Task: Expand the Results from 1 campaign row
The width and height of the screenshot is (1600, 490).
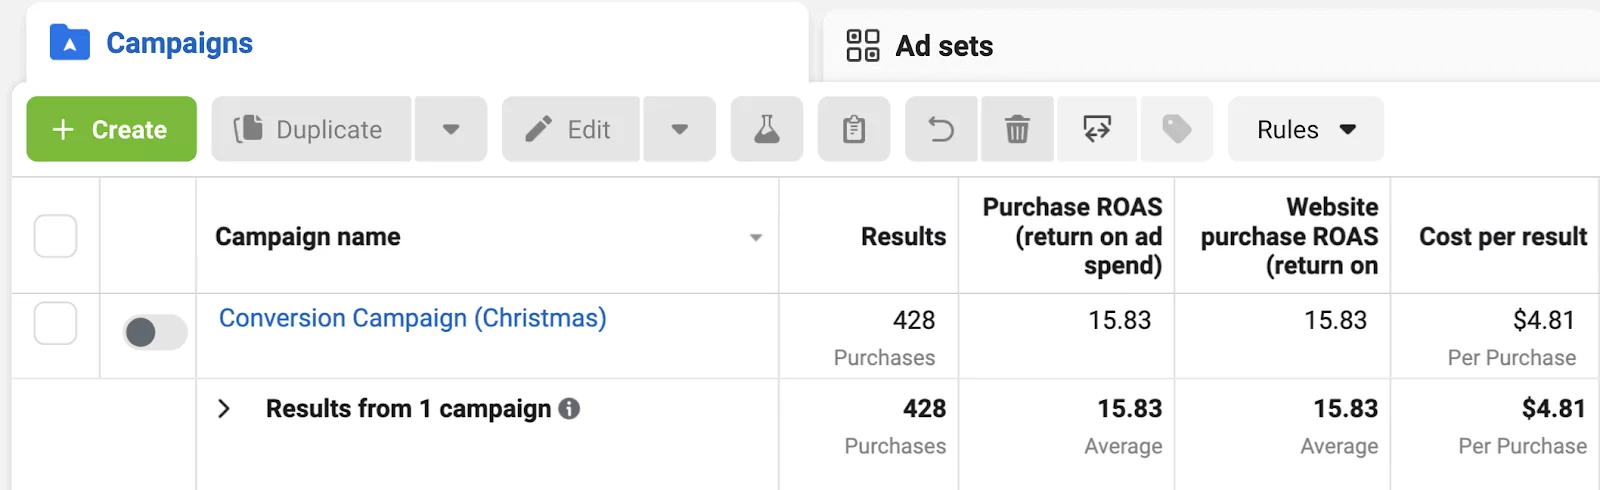Action: click(224, 408)
